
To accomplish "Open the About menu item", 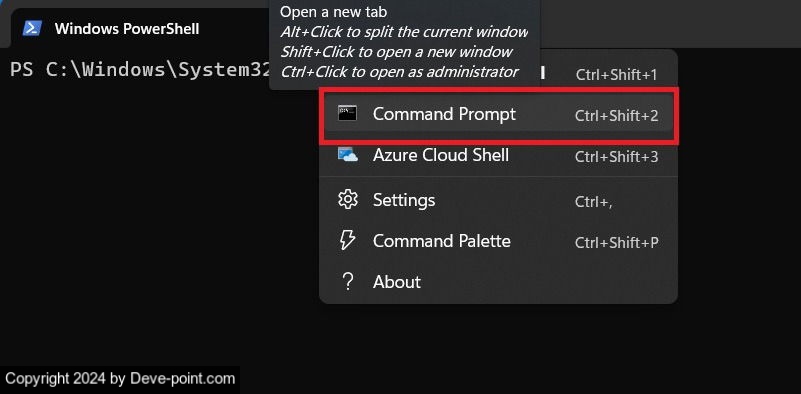I will 498,282.
